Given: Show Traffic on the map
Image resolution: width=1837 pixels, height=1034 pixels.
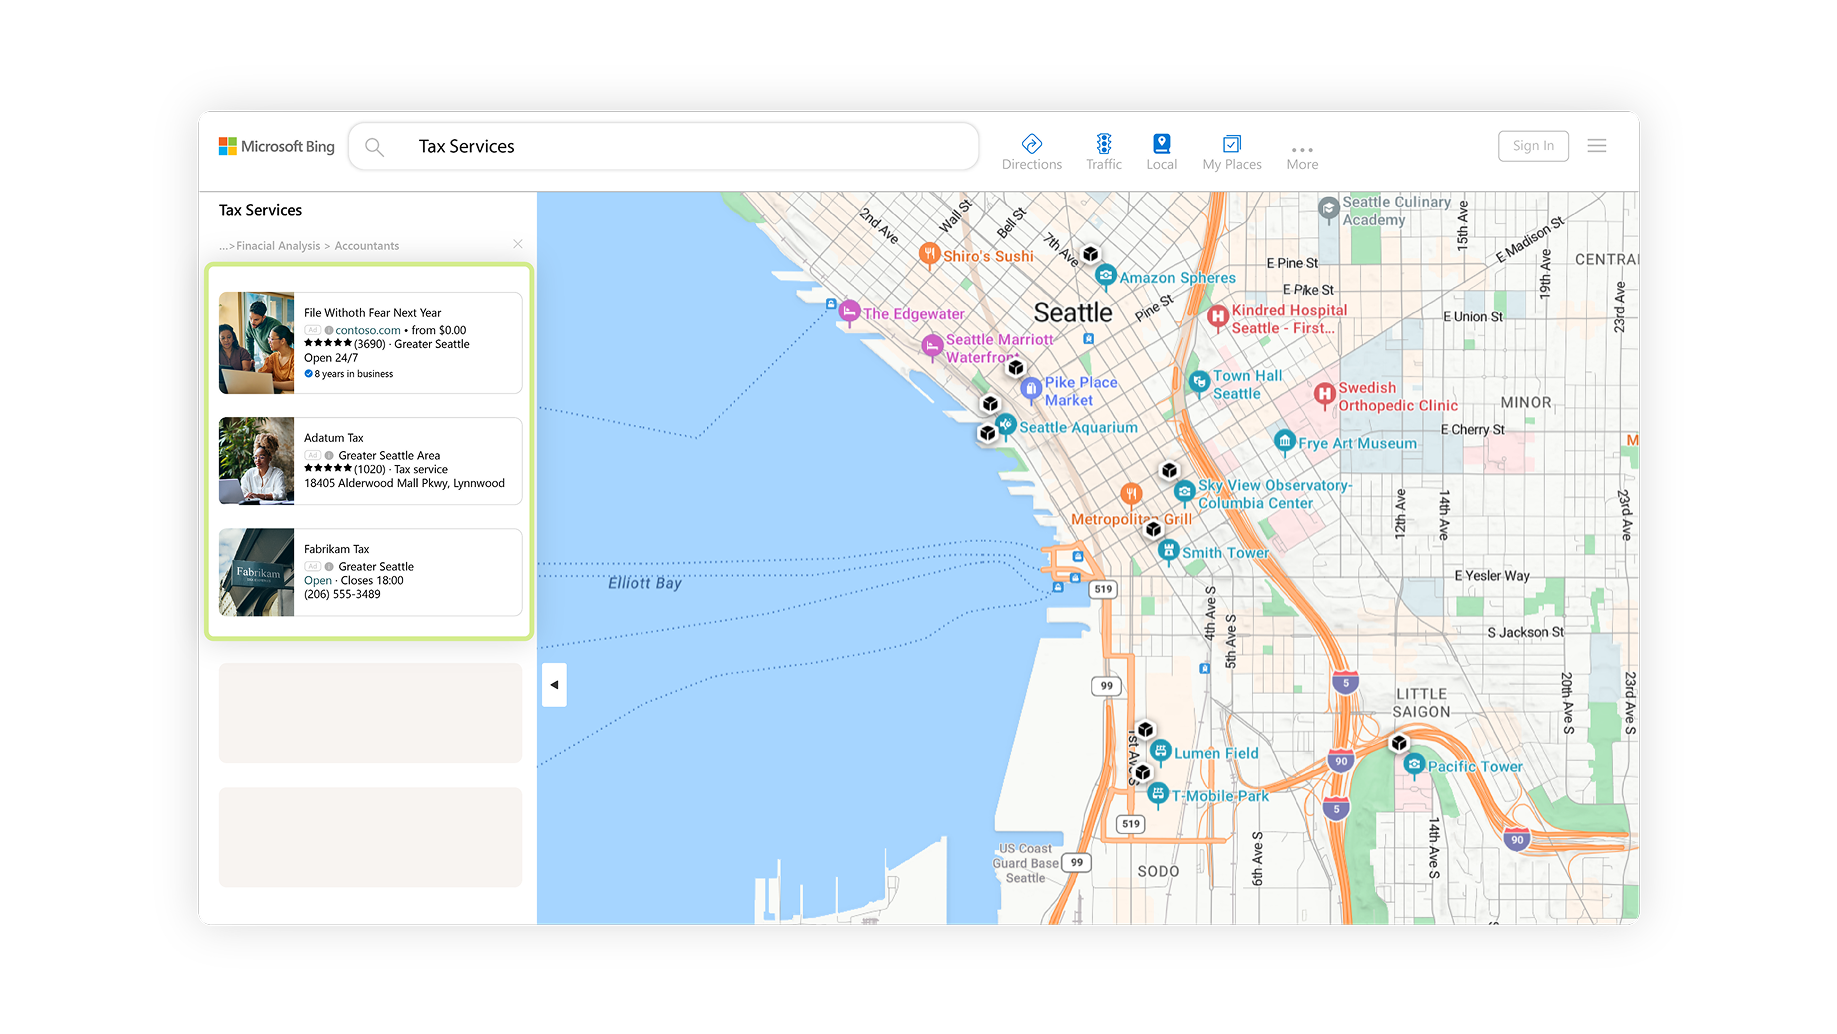Looking at the screenshot, I should coord(1103,152).
